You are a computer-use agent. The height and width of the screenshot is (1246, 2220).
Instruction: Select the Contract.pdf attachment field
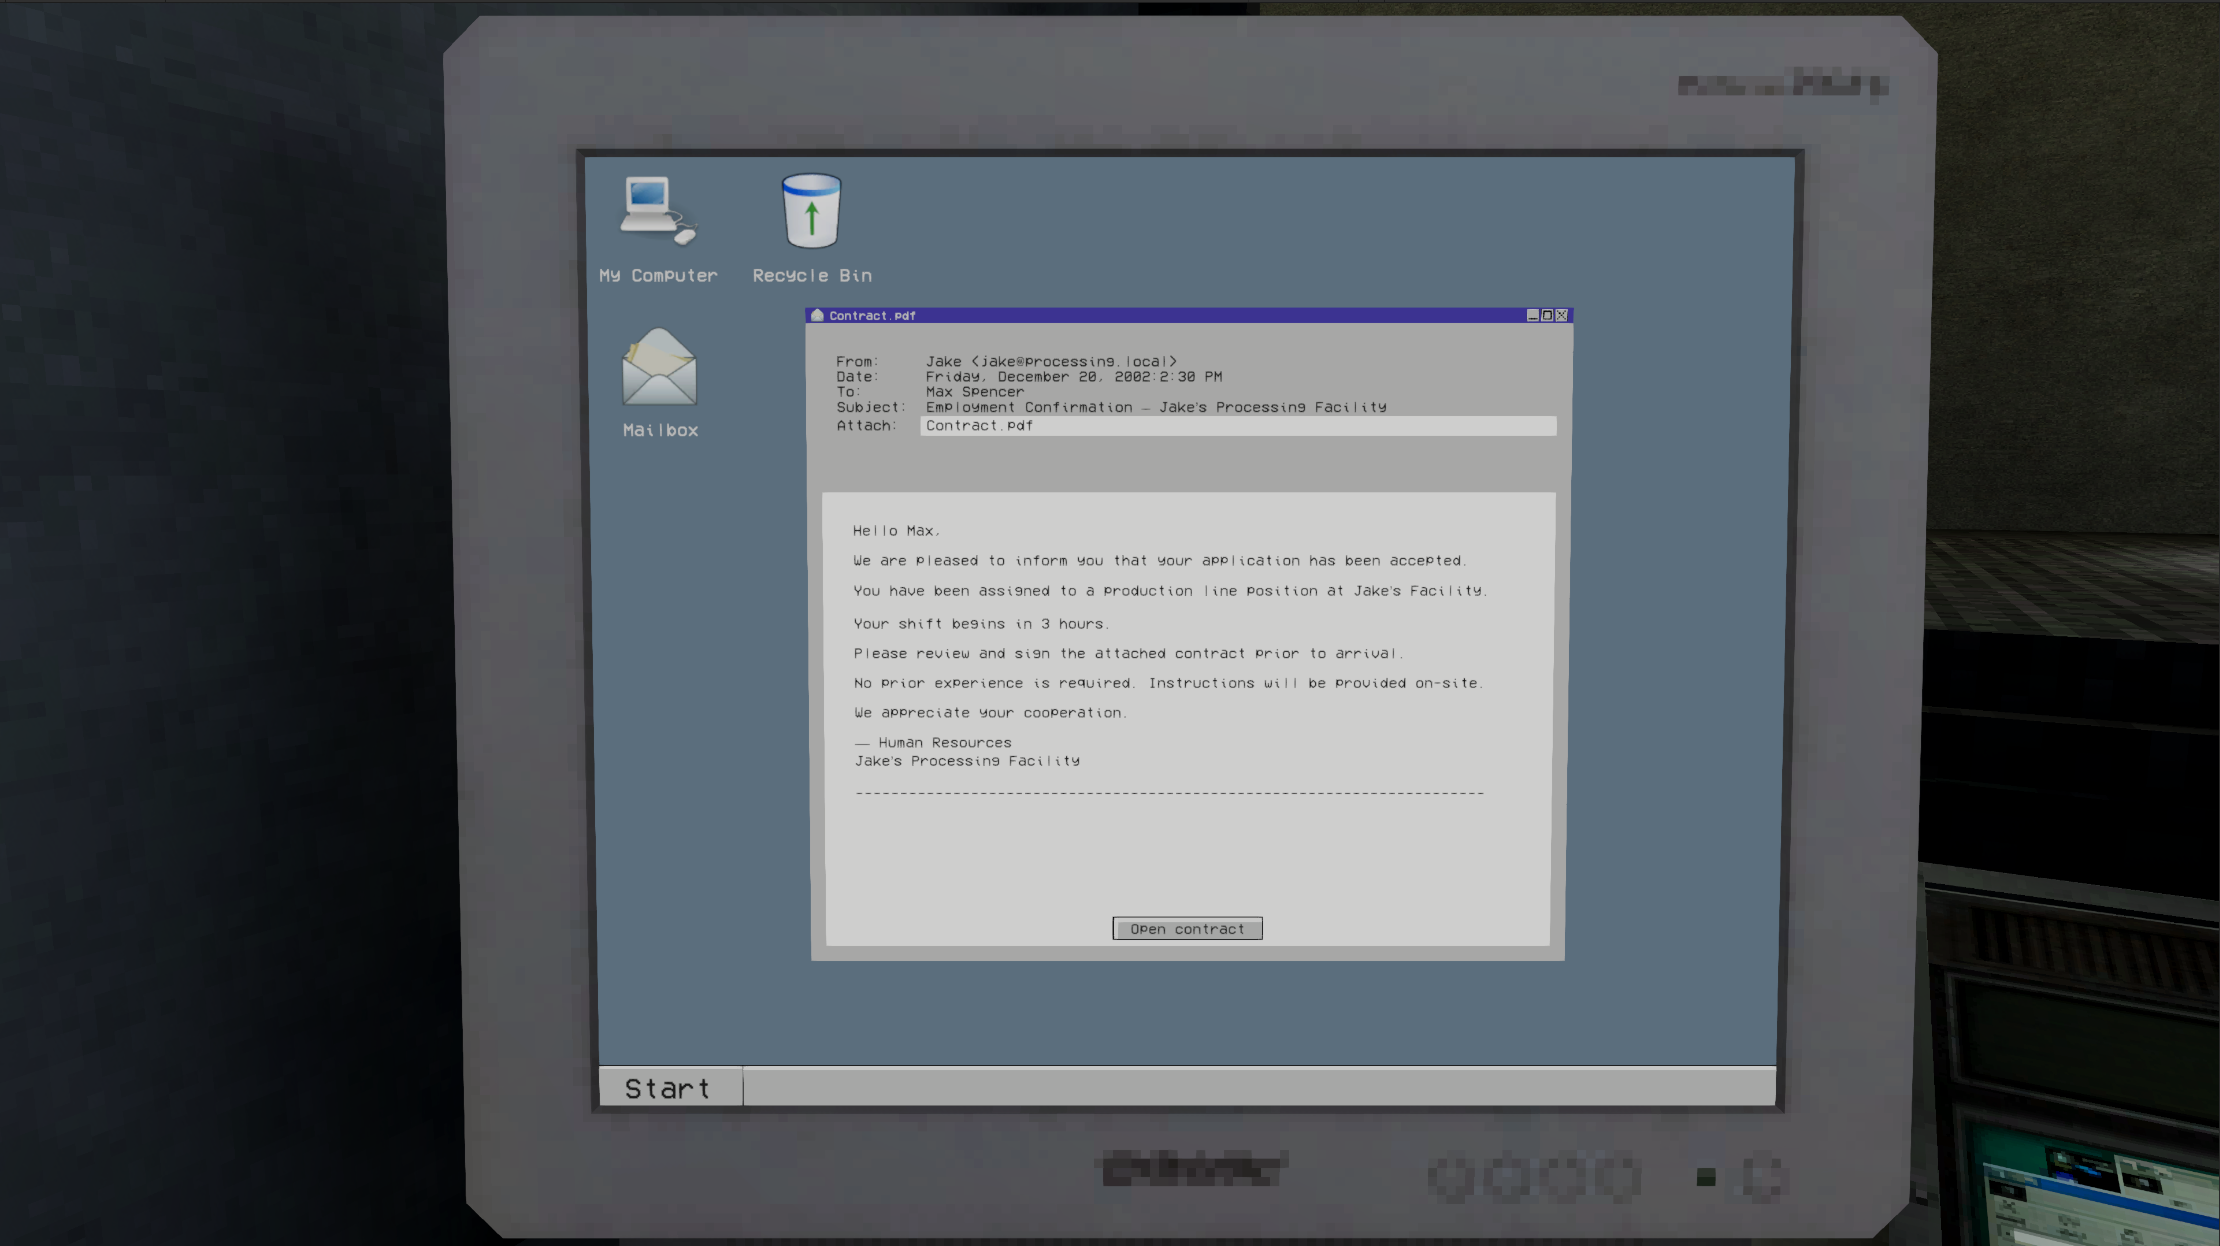coord(1237,426)
